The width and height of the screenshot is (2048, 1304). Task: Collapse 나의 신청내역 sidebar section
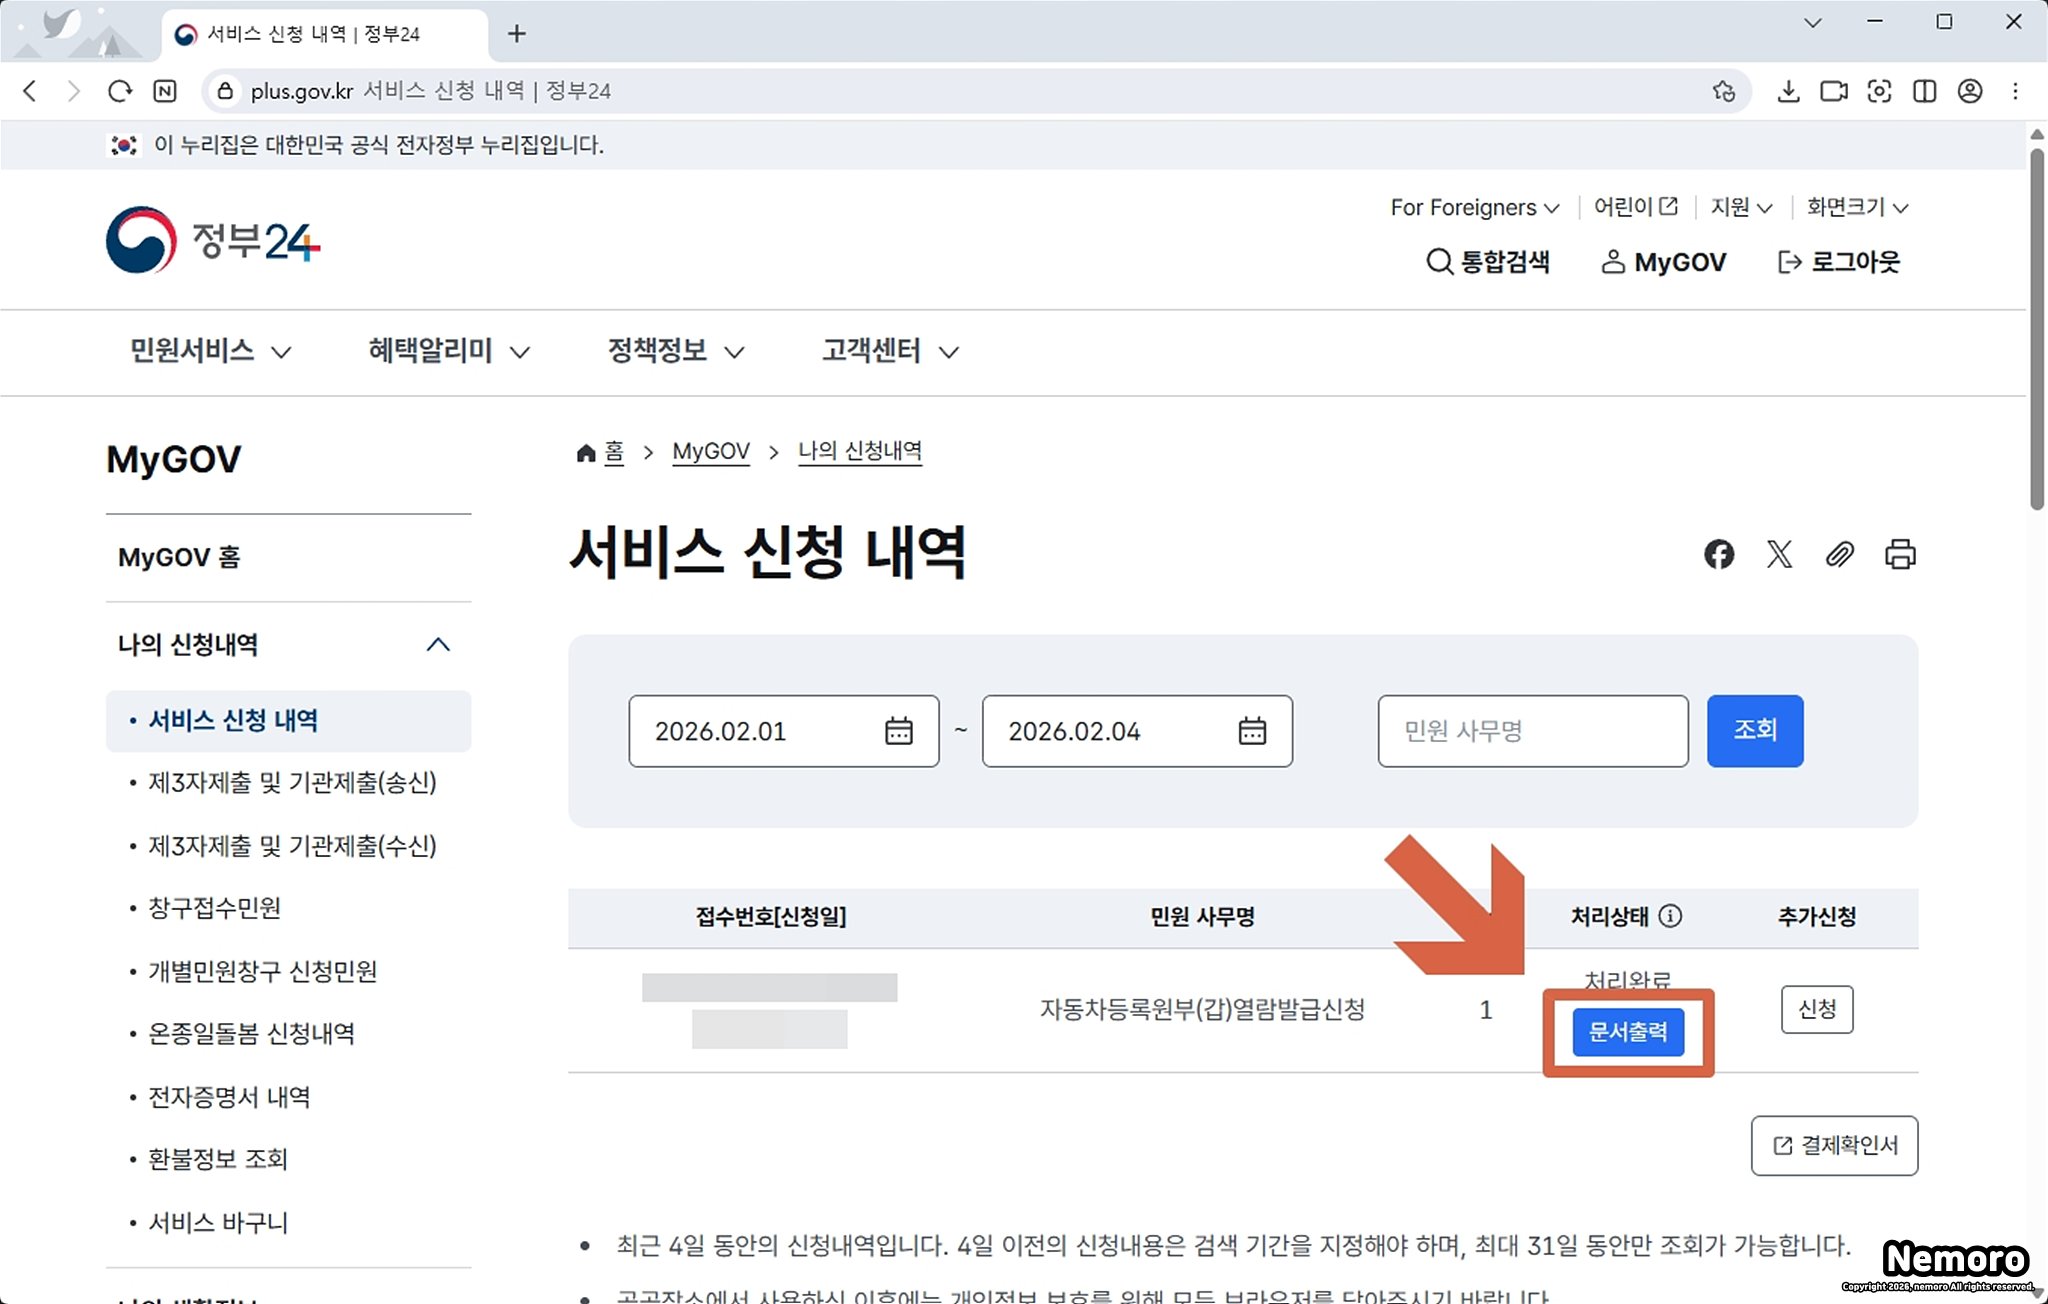(438, 645)
